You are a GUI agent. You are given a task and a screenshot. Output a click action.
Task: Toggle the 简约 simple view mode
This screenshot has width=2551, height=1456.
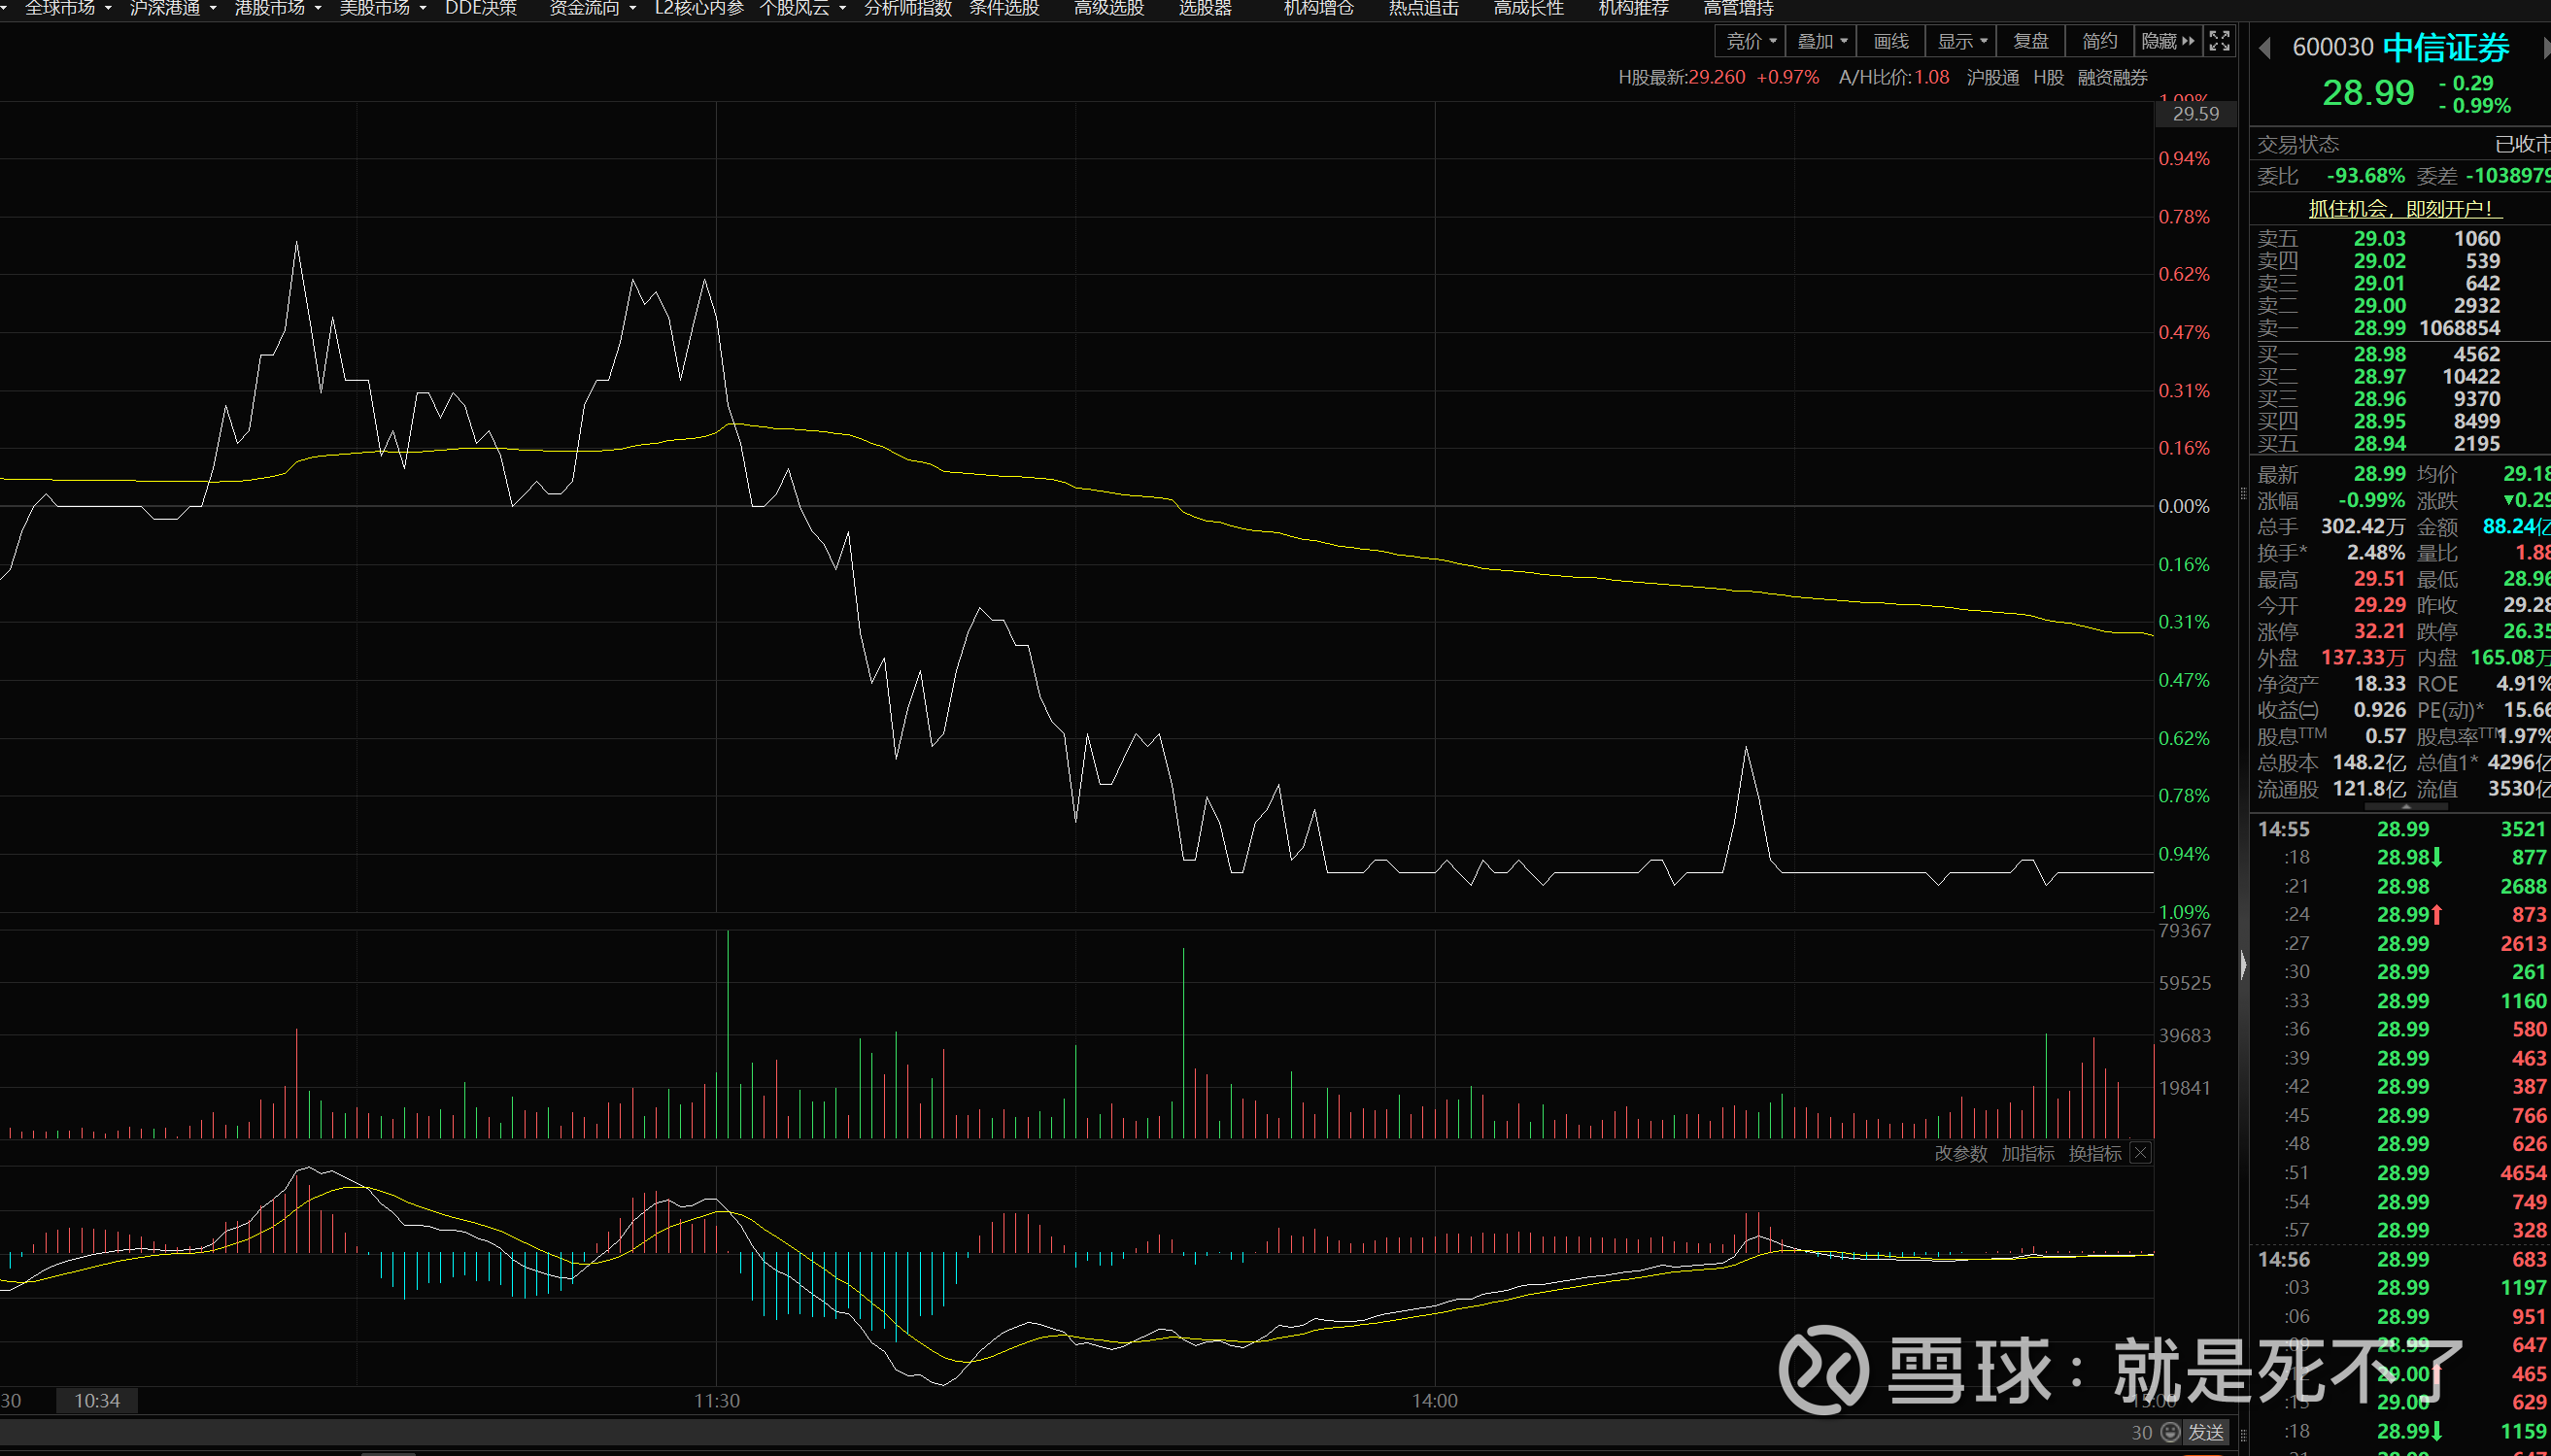(x=2099, y=41)
